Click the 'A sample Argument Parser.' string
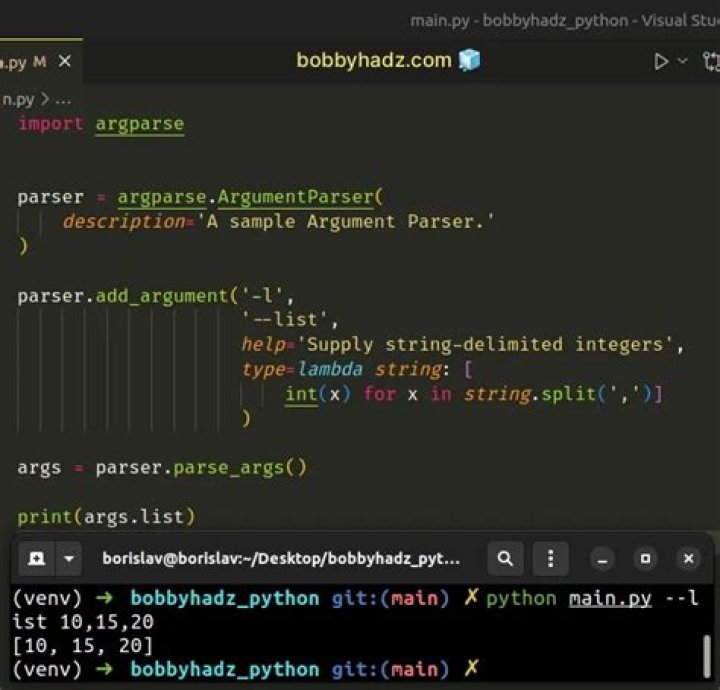 coord(345,222)
